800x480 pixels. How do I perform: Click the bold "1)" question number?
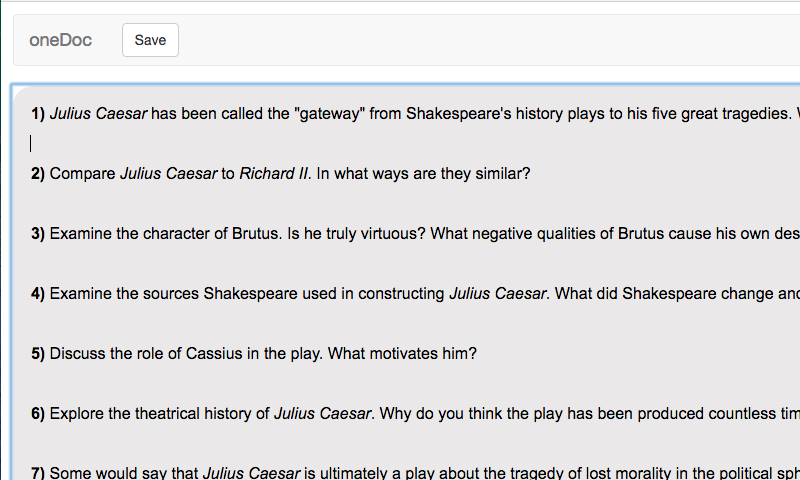(38, 114)
